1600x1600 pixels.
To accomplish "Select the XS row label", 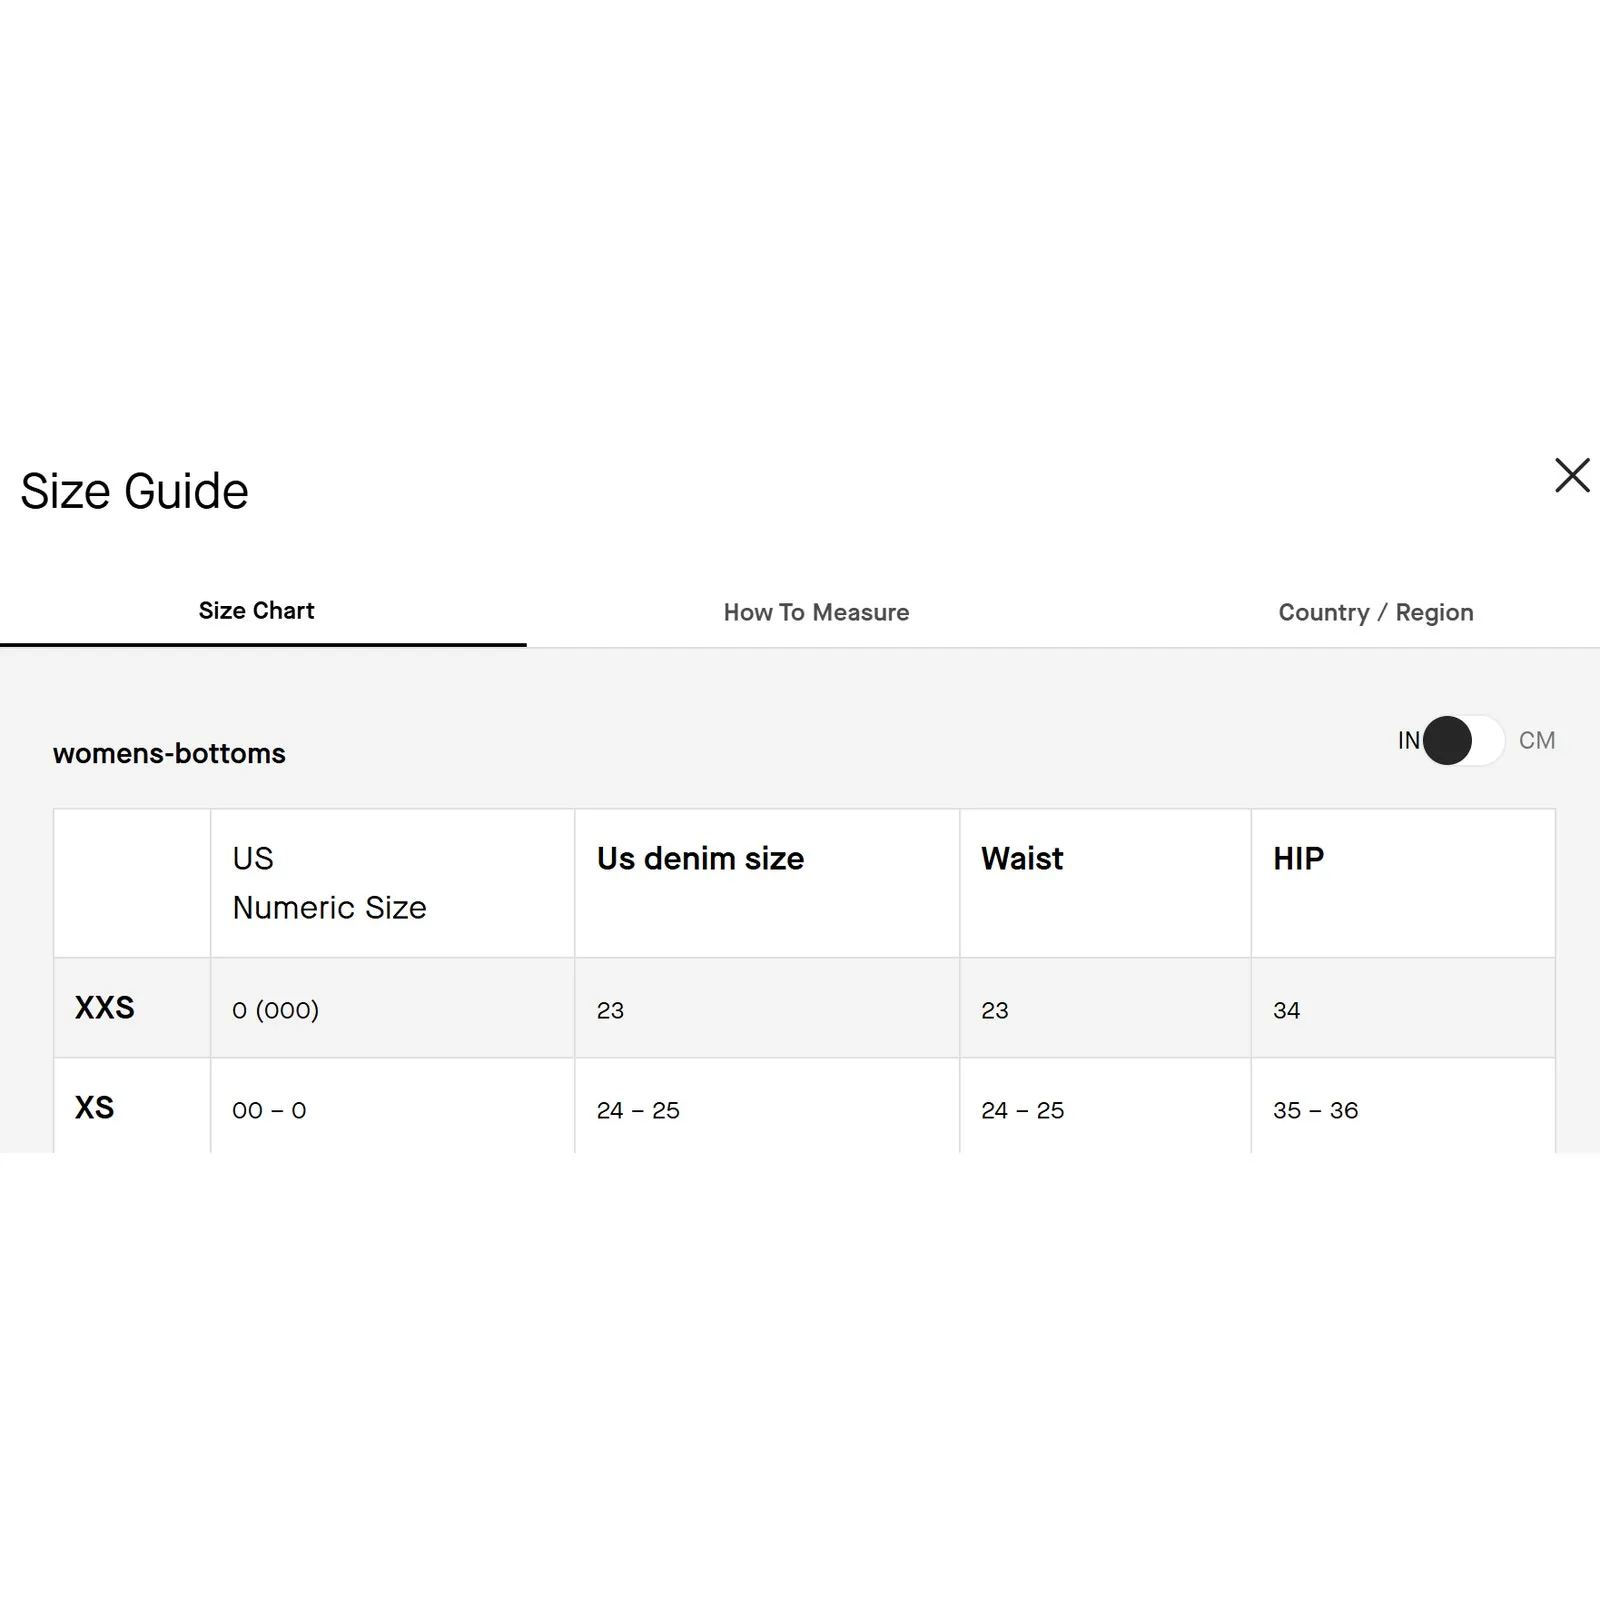I will [95, 1108].
